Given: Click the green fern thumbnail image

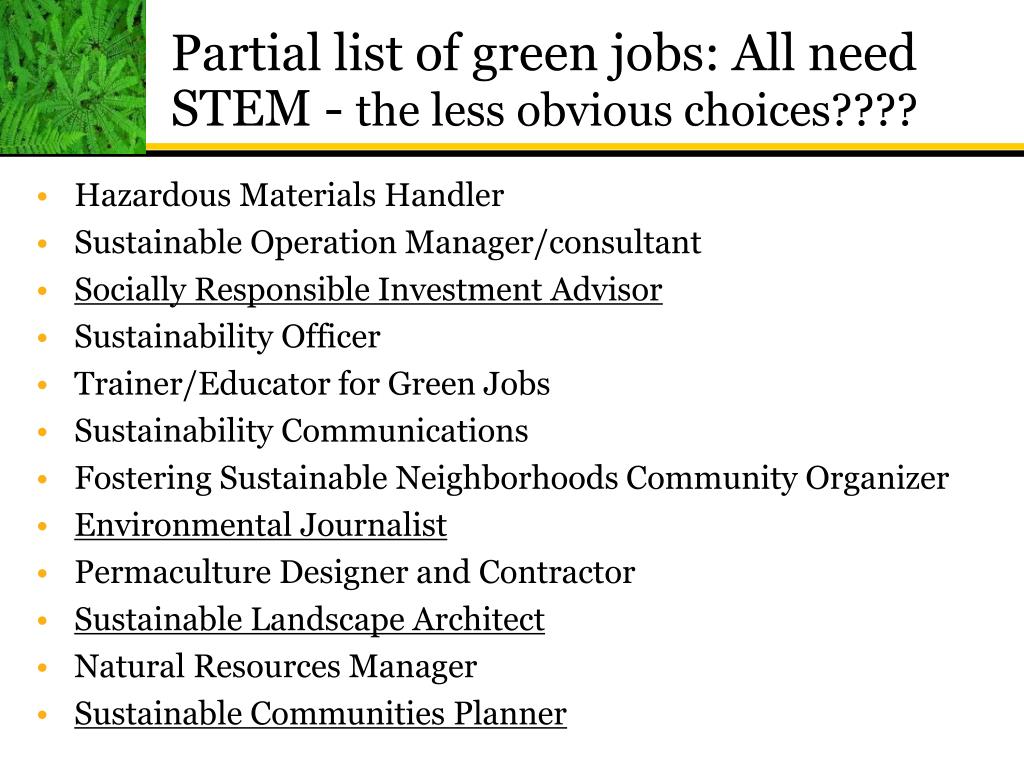Looking at the screenshot, I should (72, 76).
